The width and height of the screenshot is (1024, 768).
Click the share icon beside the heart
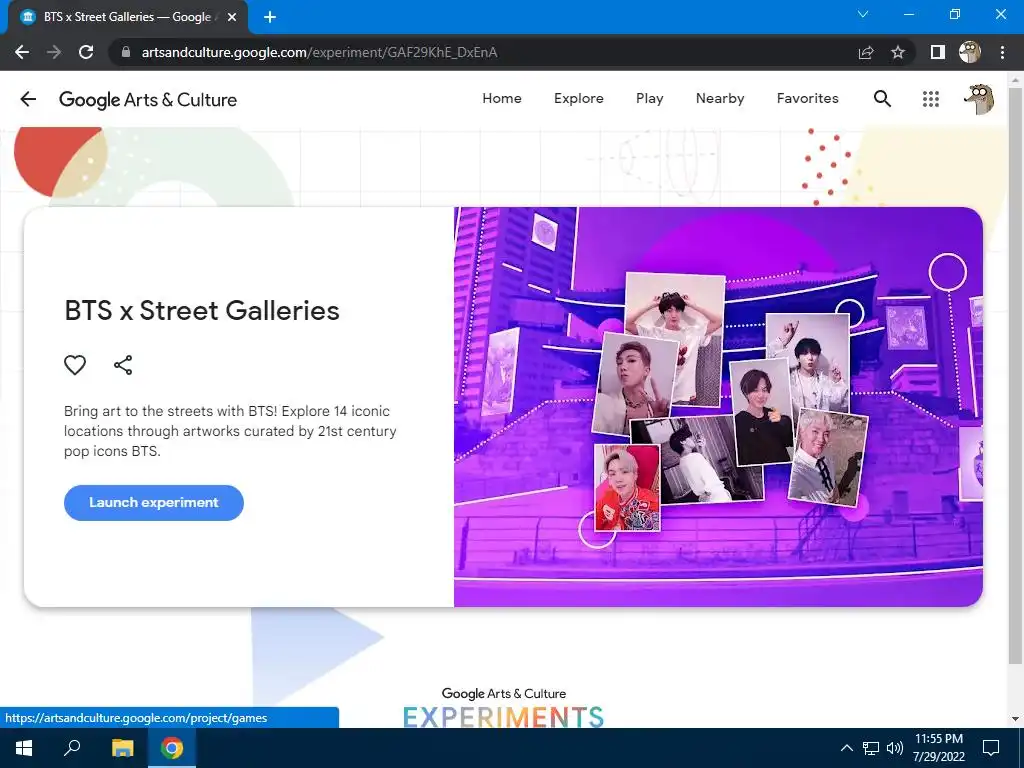pyautogui.click(x=123, y=364)
